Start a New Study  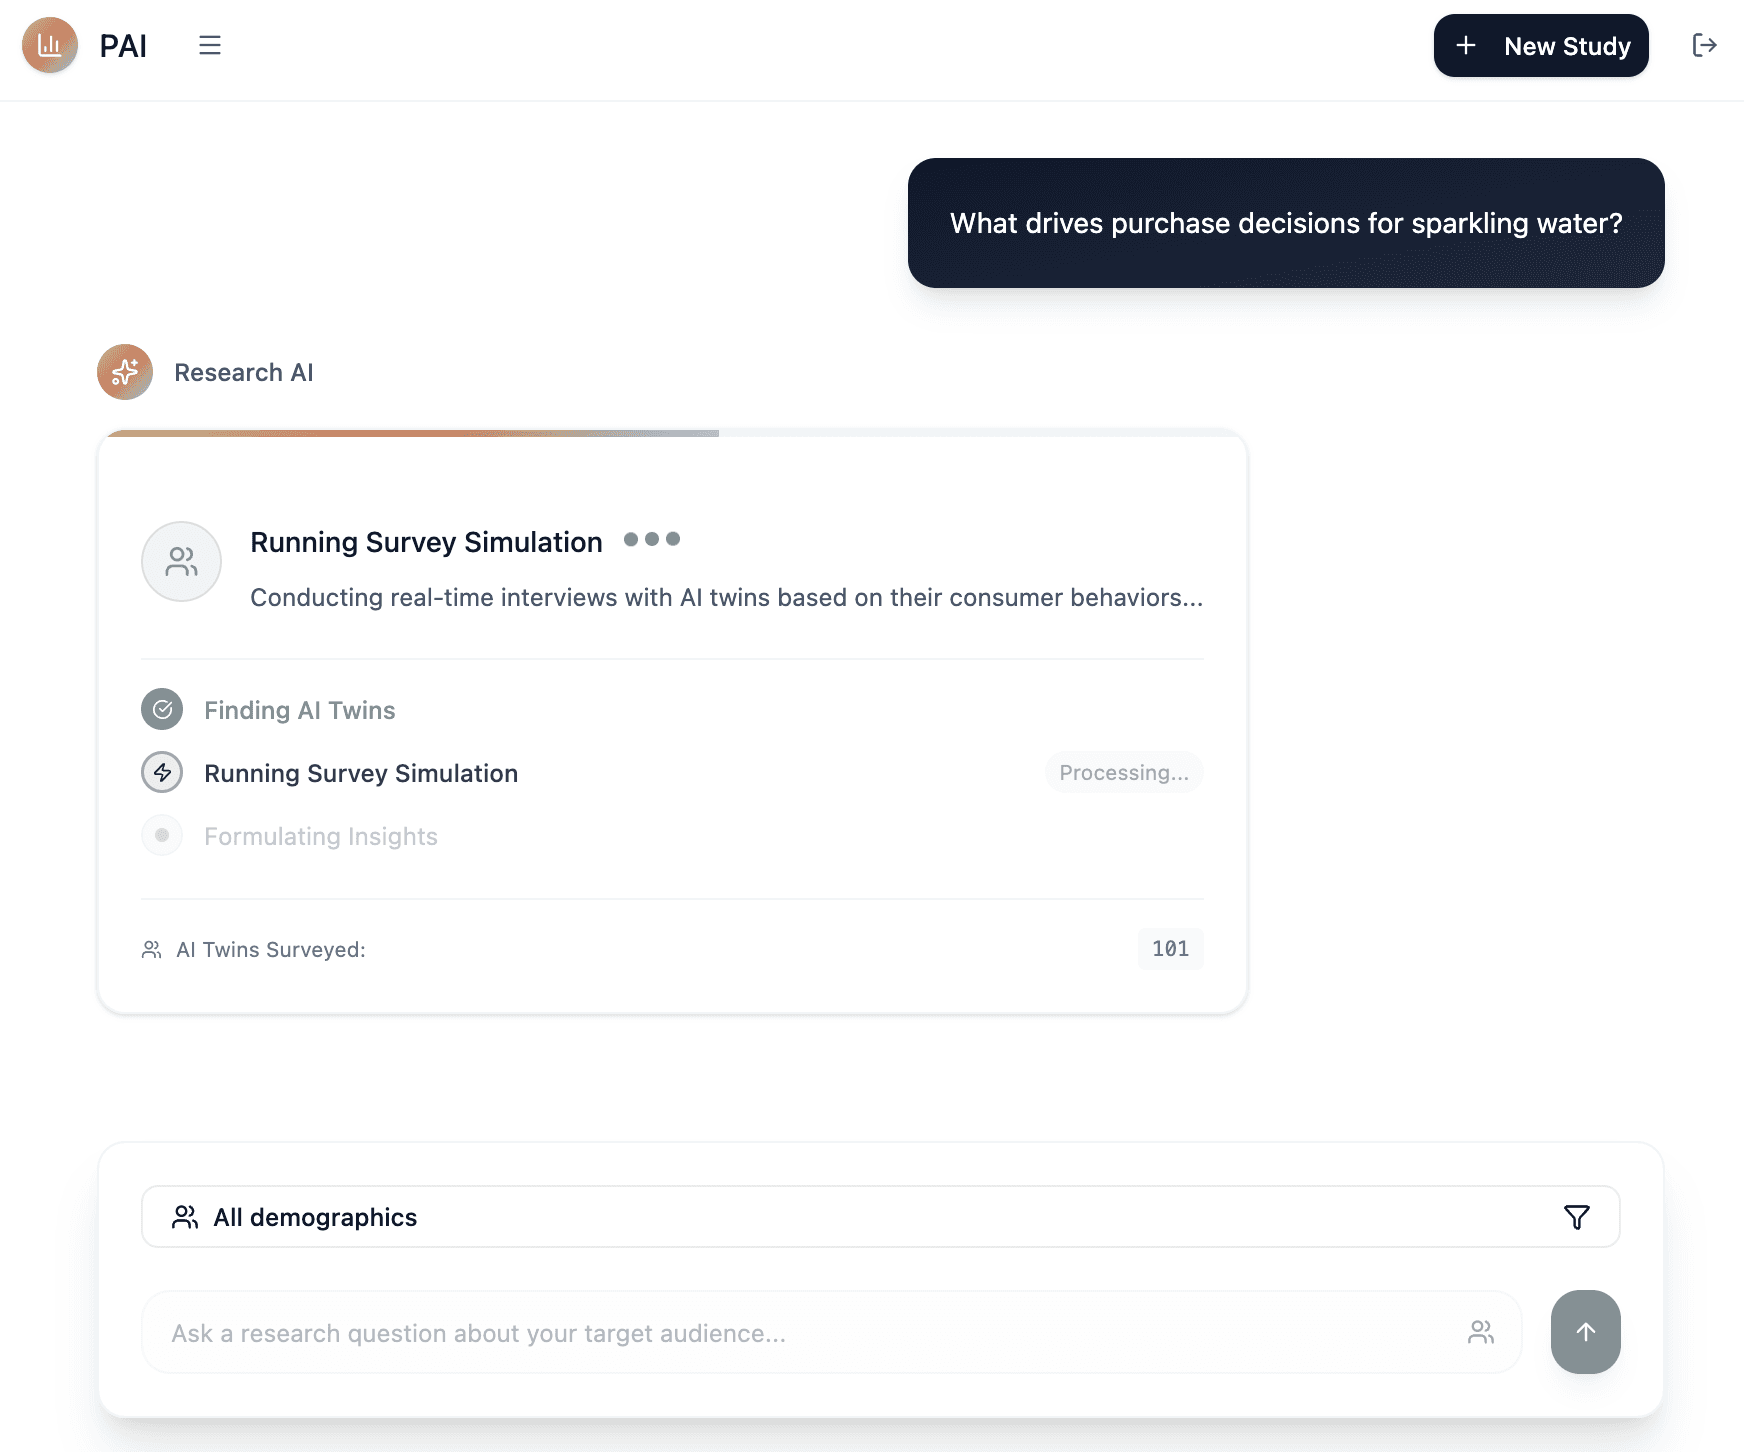pyautogui.click(x=1541, y=46)
